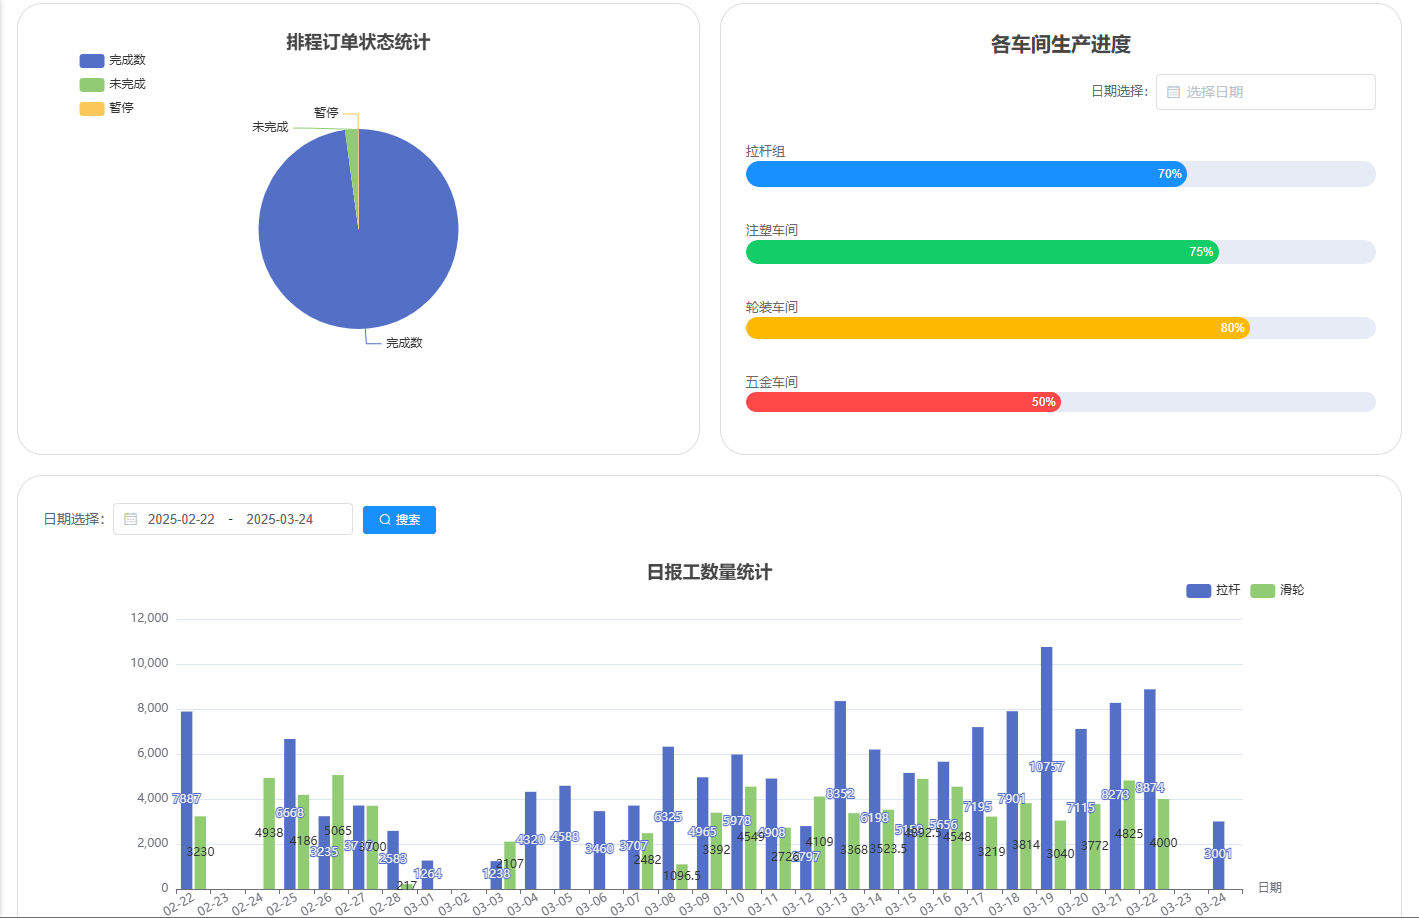
Task: Click the tallest 拉杆 bar valued 10757
Action: [x=1046, y=768]
